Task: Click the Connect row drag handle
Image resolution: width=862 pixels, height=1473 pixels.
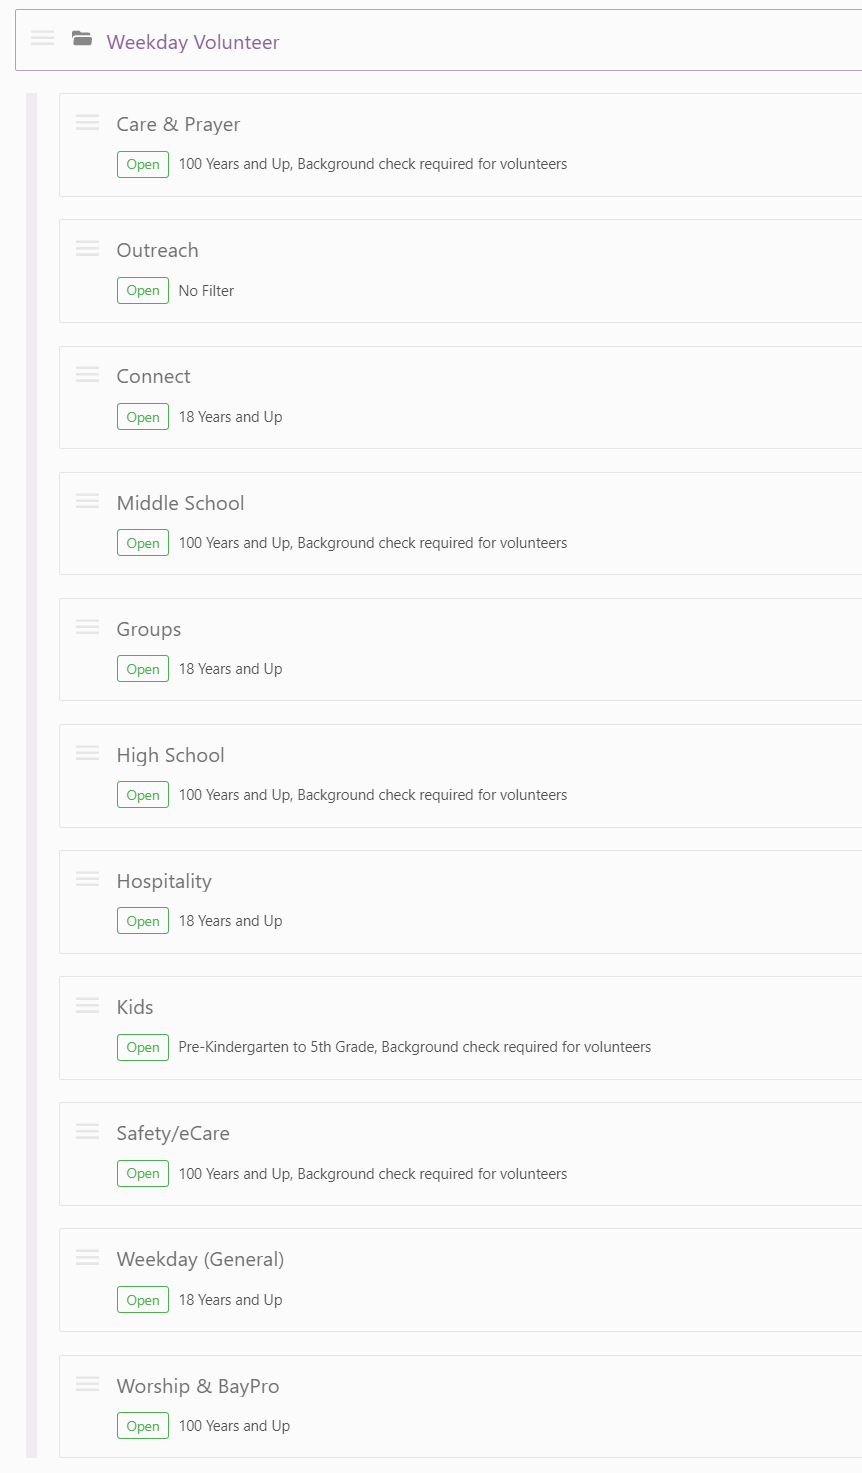Action: [x=88, y=374]
